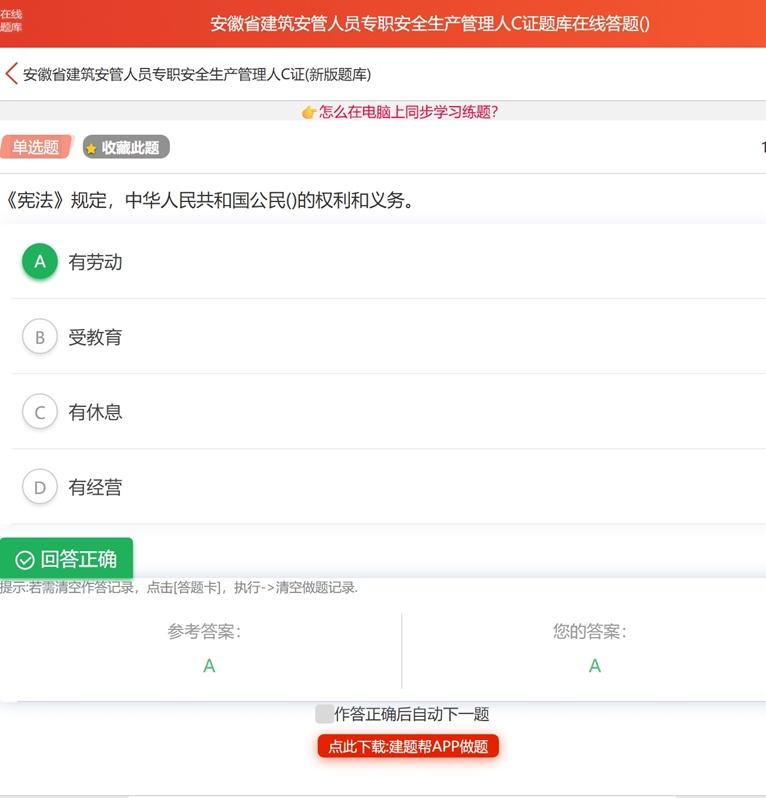Click option text 有休息

click(x=95, y=412)
